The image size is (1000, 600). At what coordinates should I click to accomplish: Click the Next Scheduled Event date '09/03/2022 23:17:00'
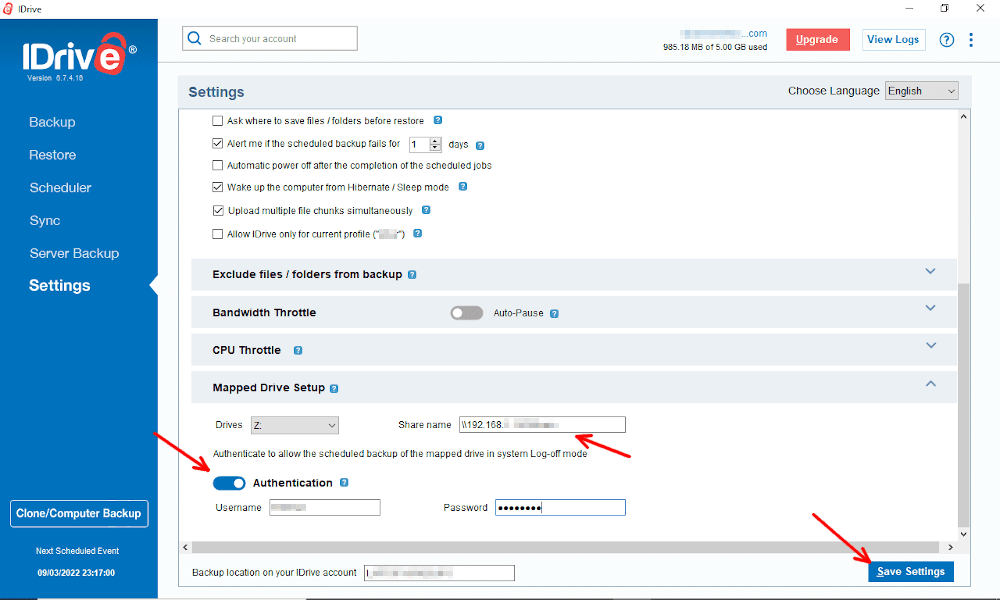tap(76, 573)
